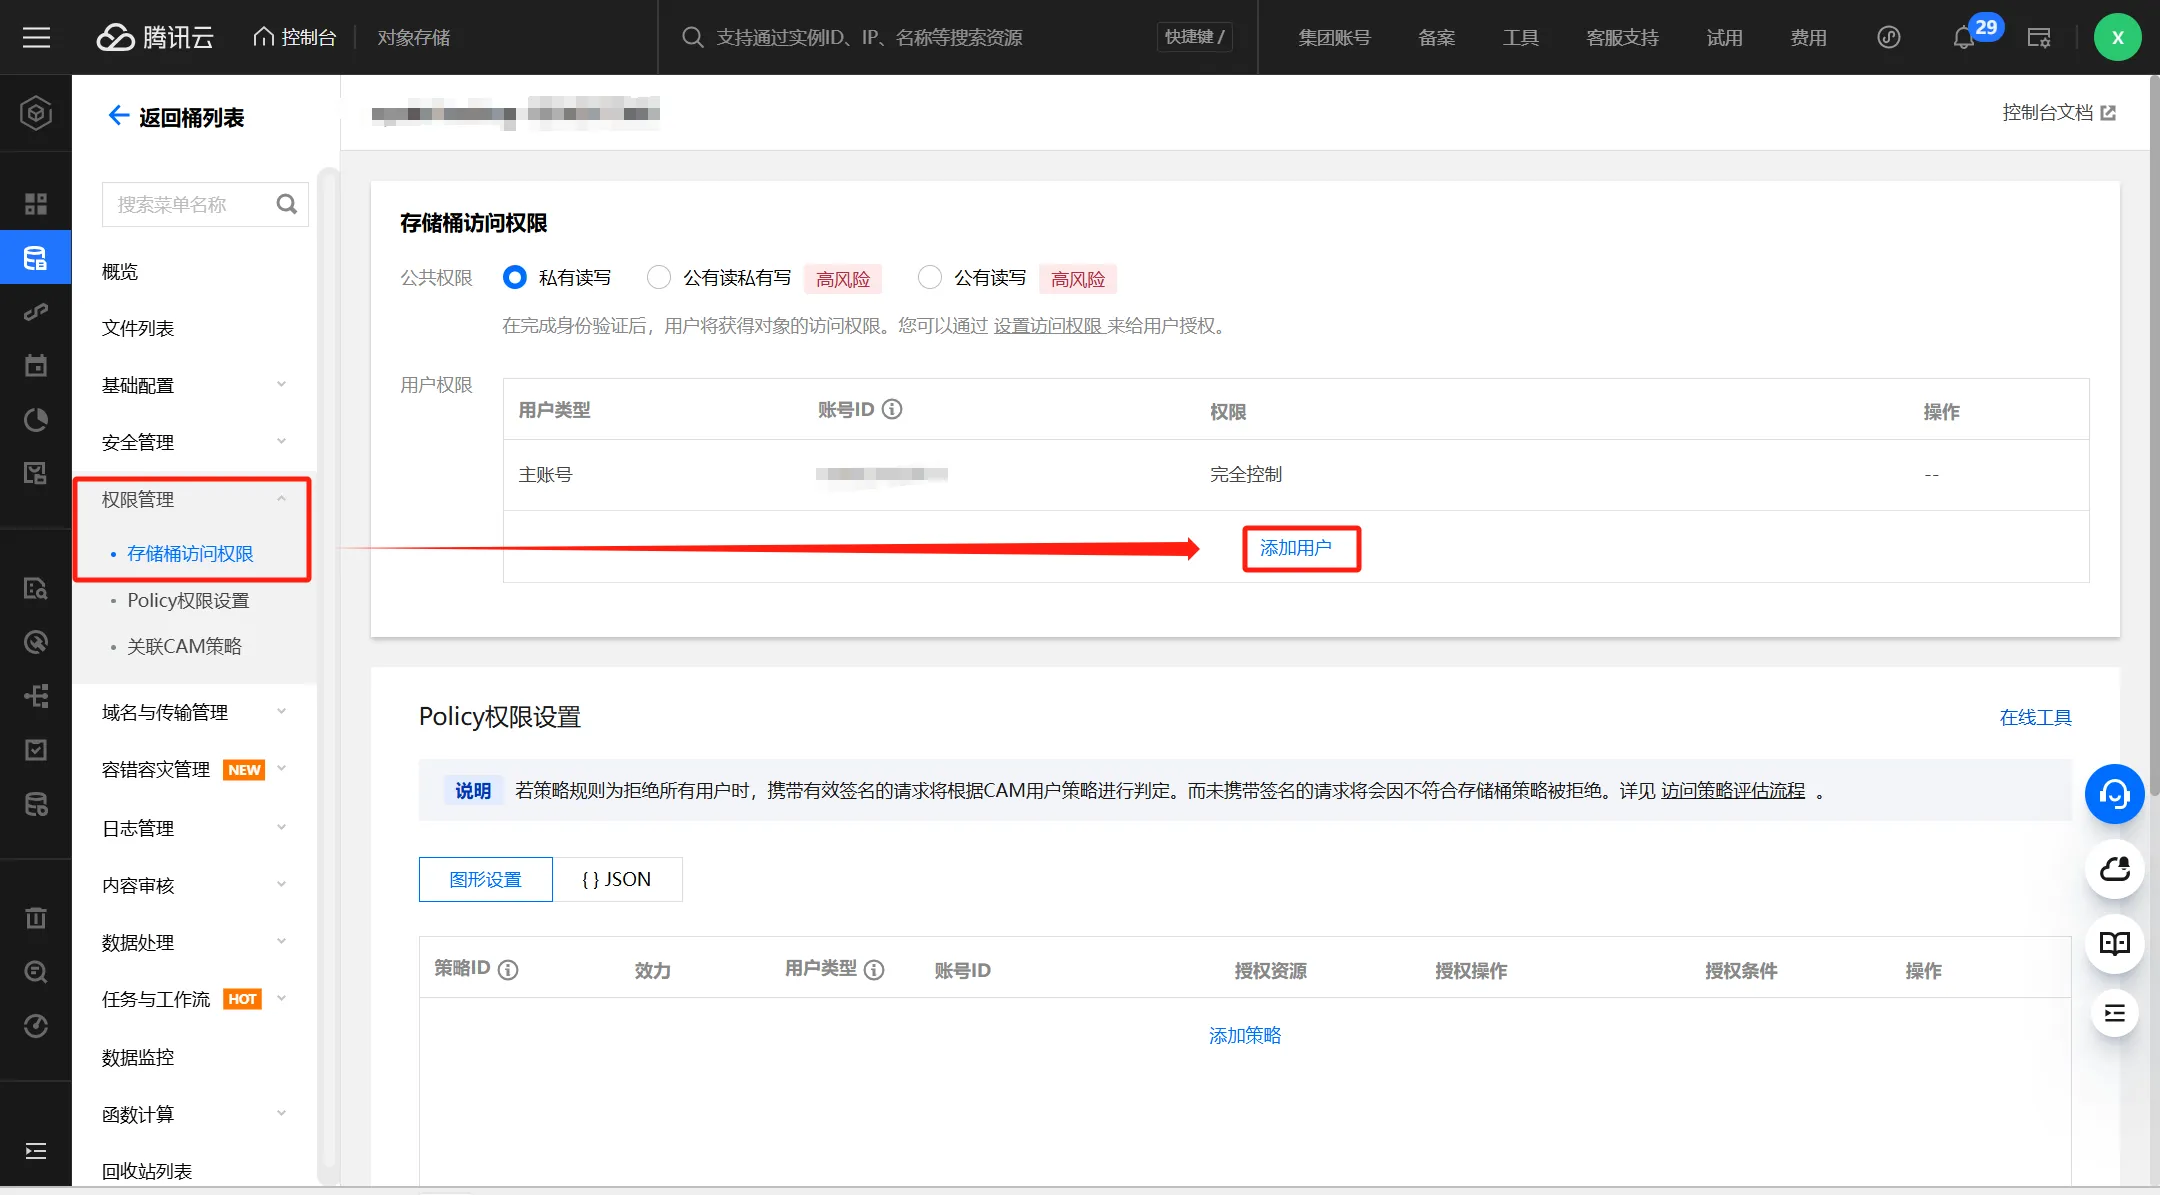Screen dimensions: 2160x1195
Task: Click the calendar icon in left rail
Action: [x=36, y=365]
